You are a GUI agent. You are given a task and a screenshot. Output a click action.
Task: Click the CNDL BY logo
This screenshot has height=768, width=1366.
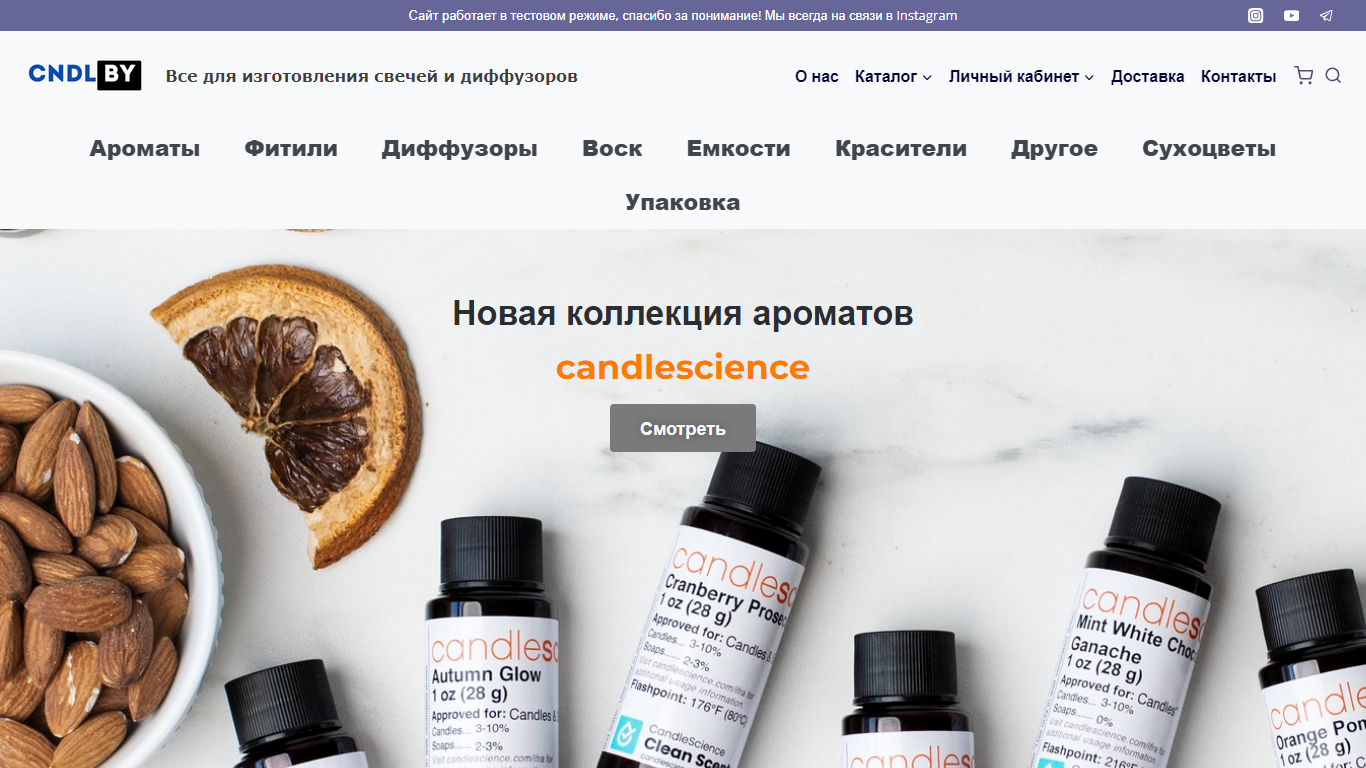[x=85, y=75]
